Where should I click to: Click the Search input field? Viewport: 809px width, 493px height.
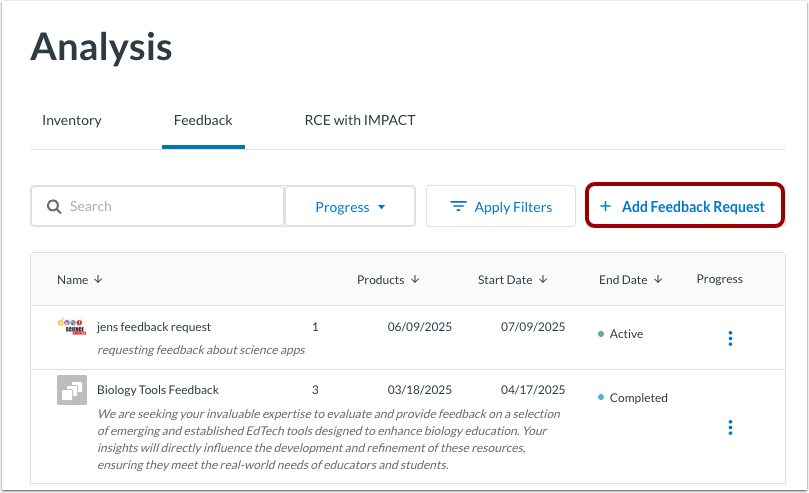(157, 206)
